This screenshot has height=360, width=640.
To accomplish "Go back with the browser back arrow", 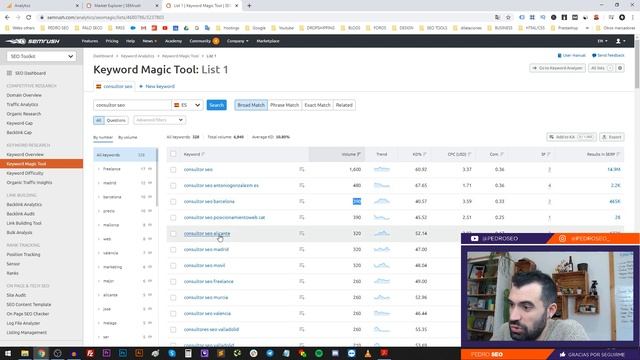I will click(7, 18).
